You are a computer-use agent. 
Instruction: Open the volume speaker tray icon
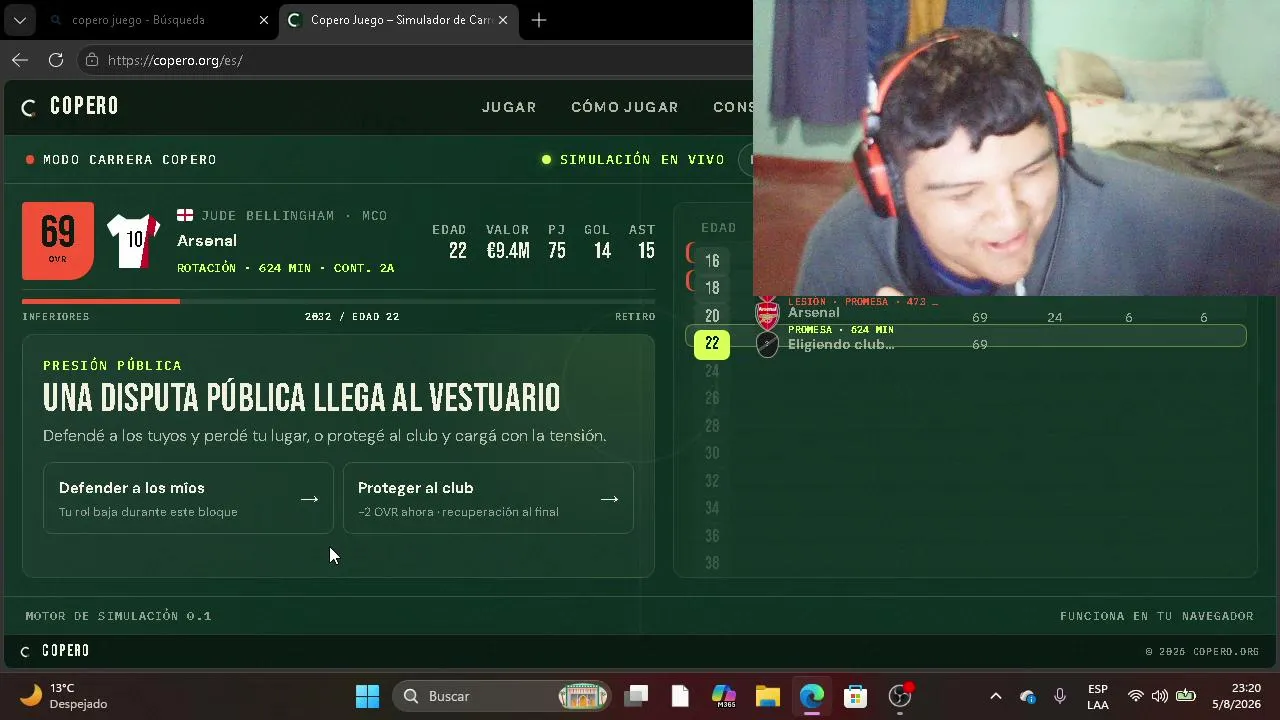(1160, 696)
